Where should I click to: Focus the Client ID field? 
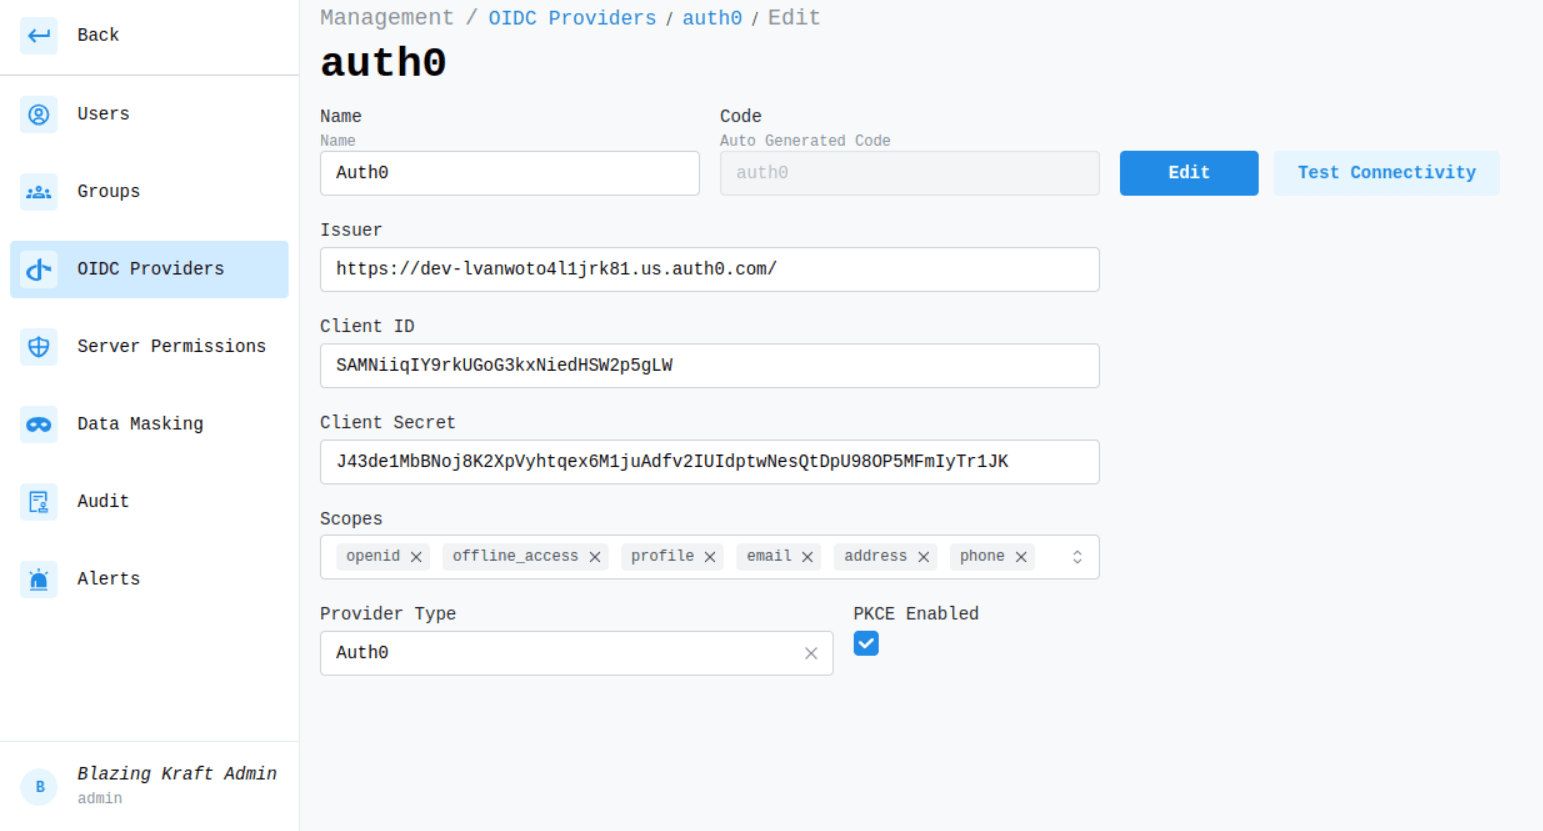709,366
